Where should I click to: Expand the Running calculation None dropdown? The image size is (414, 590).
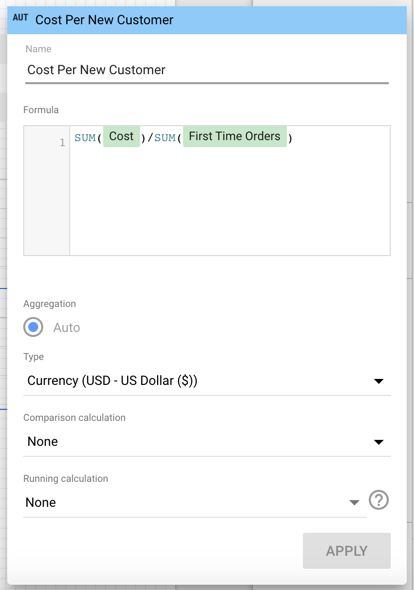point(195,503)
